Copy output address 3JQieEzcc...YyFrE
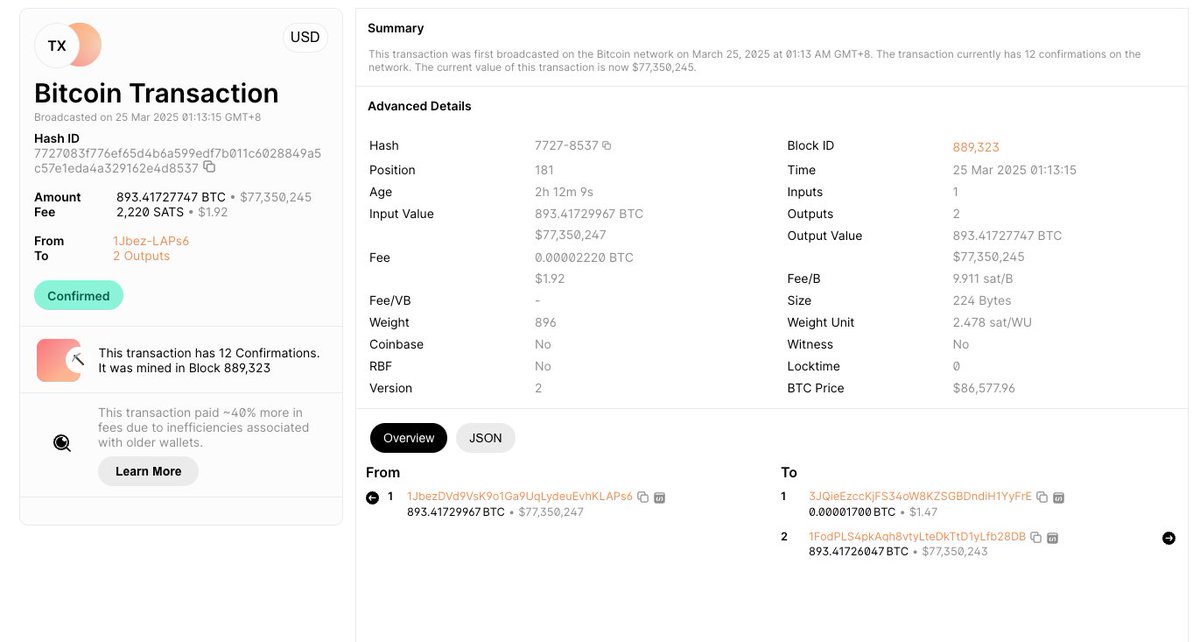1200x642 pixels. [x=1042, y=497]
